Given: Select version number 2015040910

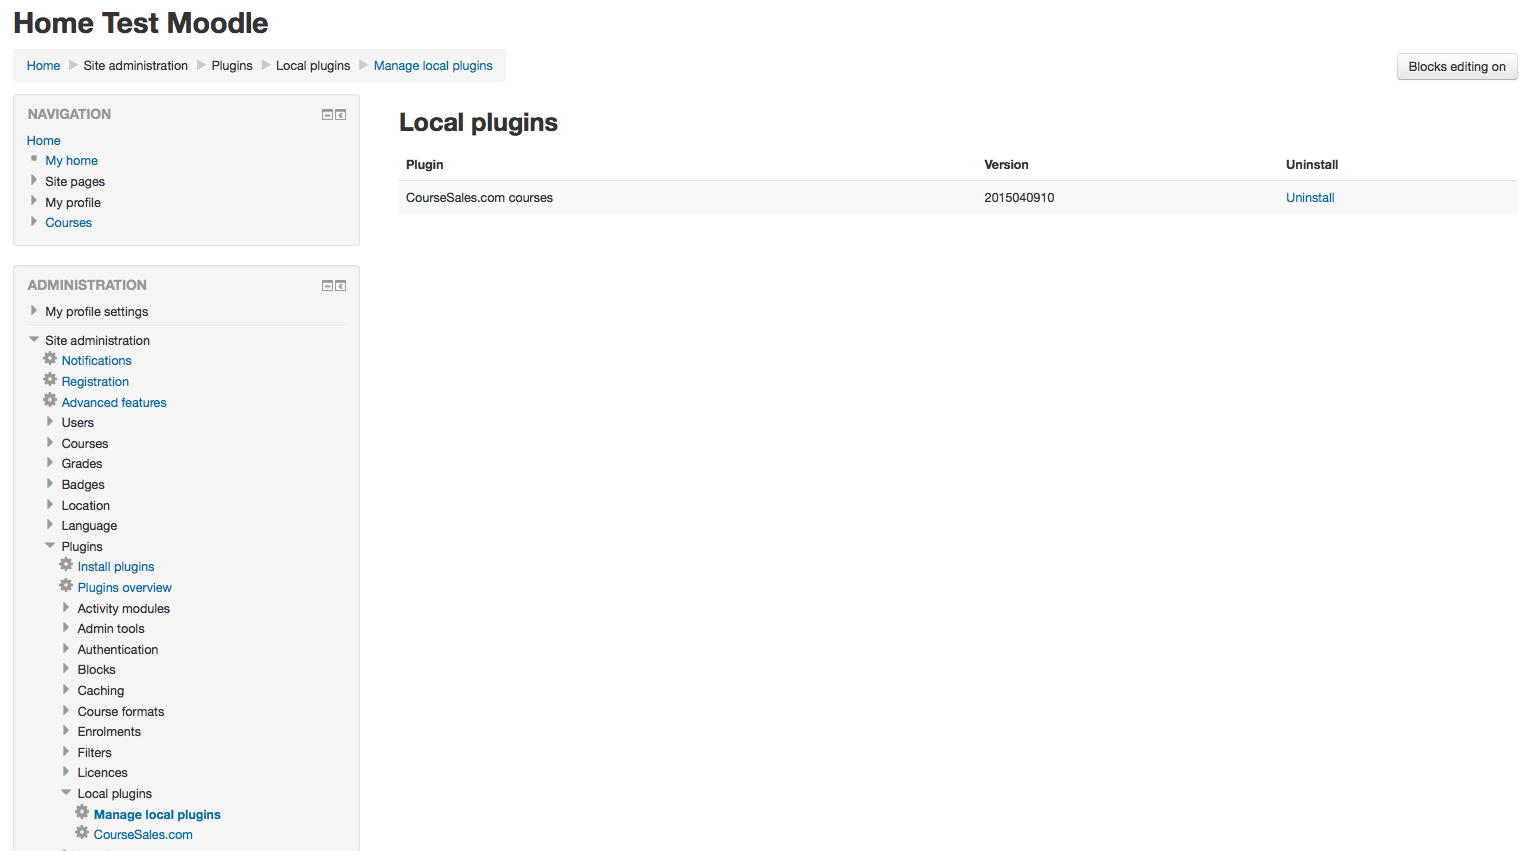Looking at the screenshot, I should click(1019, 198).
